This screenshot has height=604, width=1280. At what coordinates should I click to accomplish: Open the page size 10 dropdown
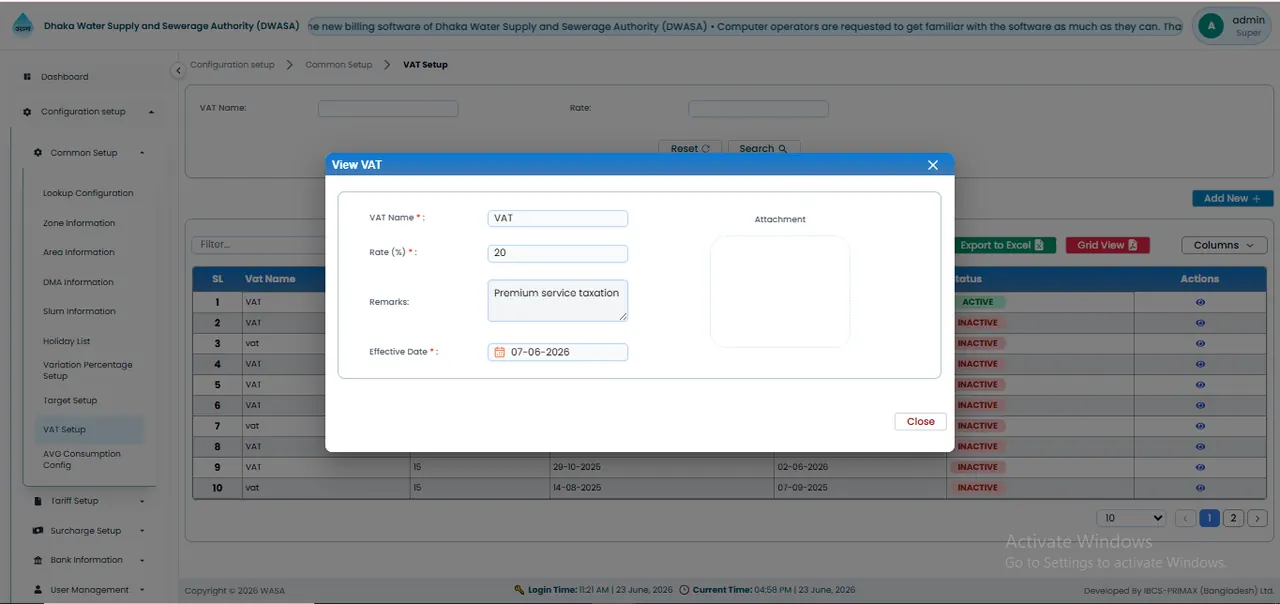tap(1132, 518)
